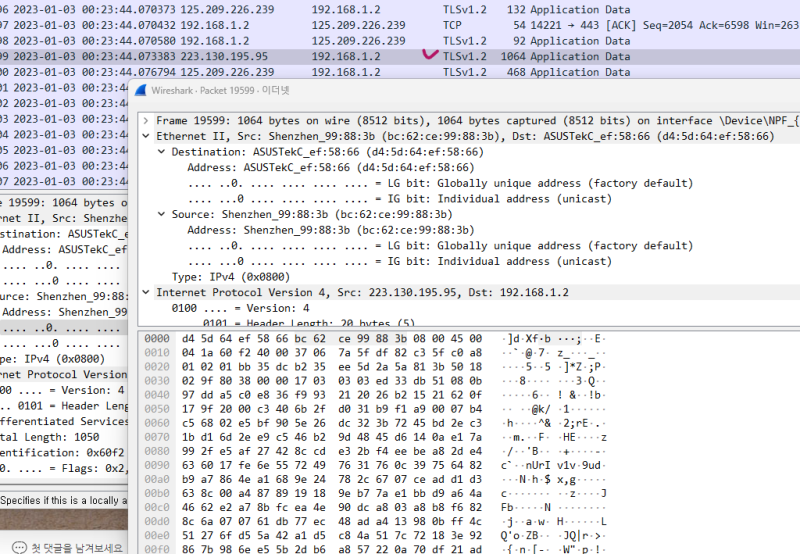Click hex offset 0010 row bytes
This screenshot has height=554, width=800.
coord(332,353)
